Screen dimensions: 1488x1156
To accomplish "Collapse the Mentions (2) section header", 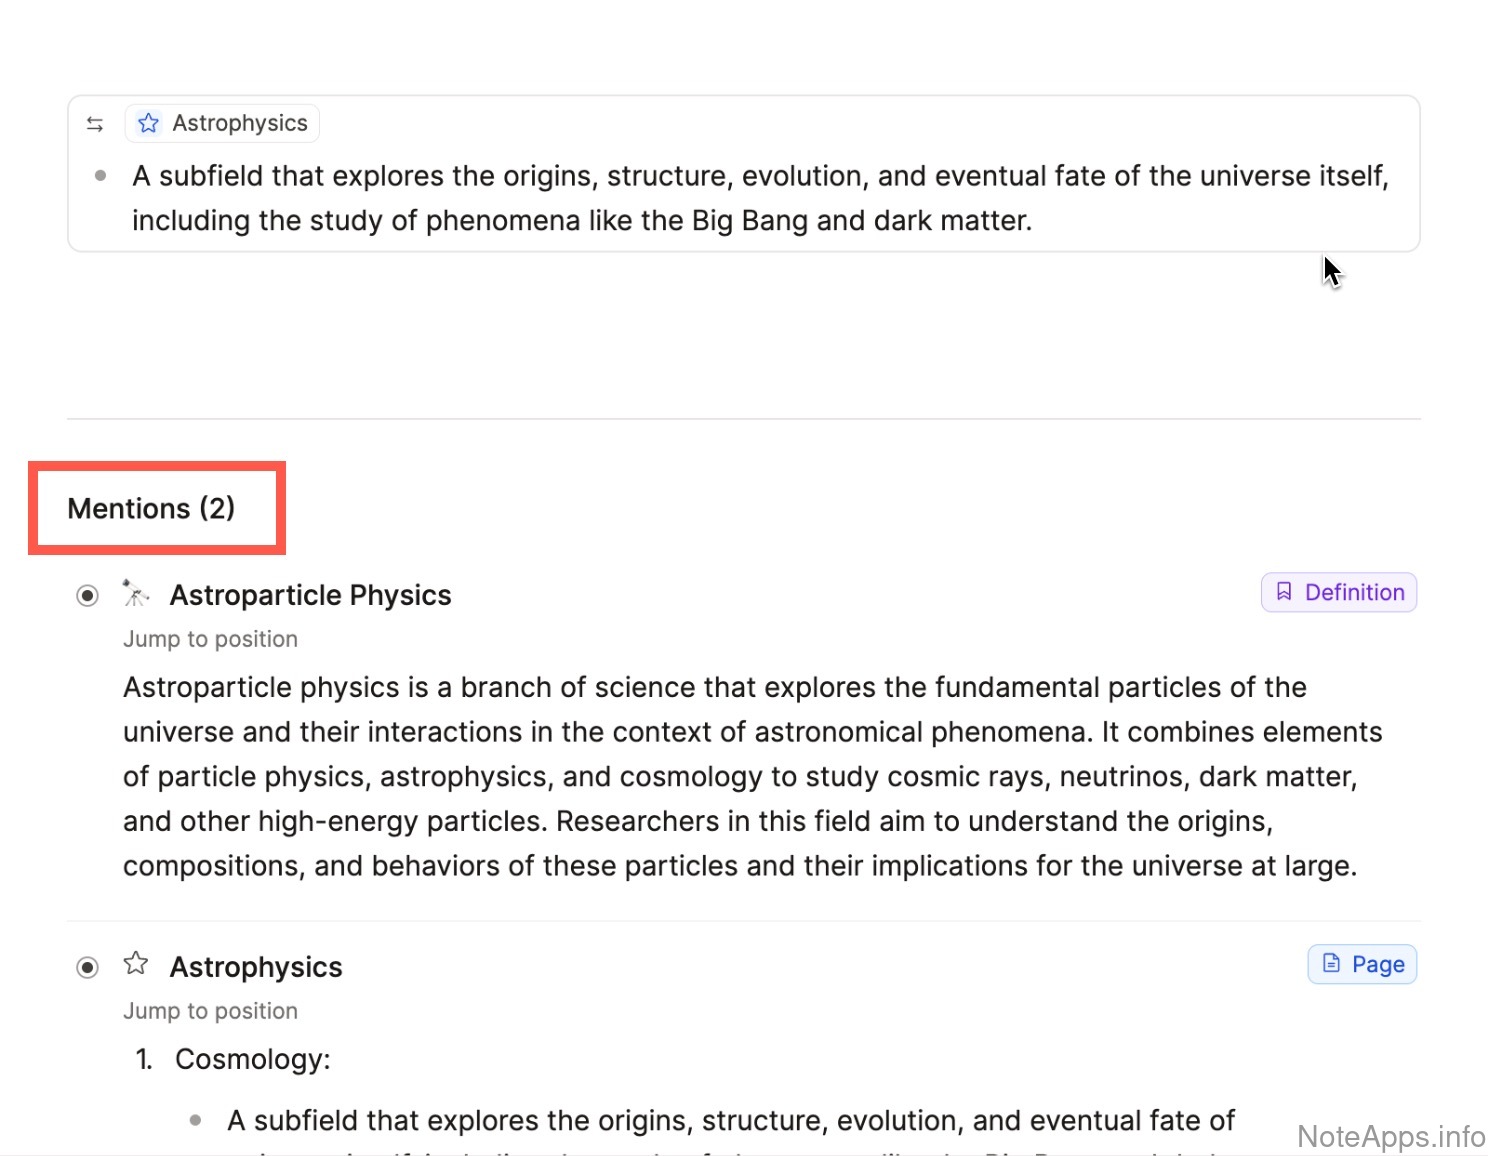I will pyautogui.click(x=151, y=508).
